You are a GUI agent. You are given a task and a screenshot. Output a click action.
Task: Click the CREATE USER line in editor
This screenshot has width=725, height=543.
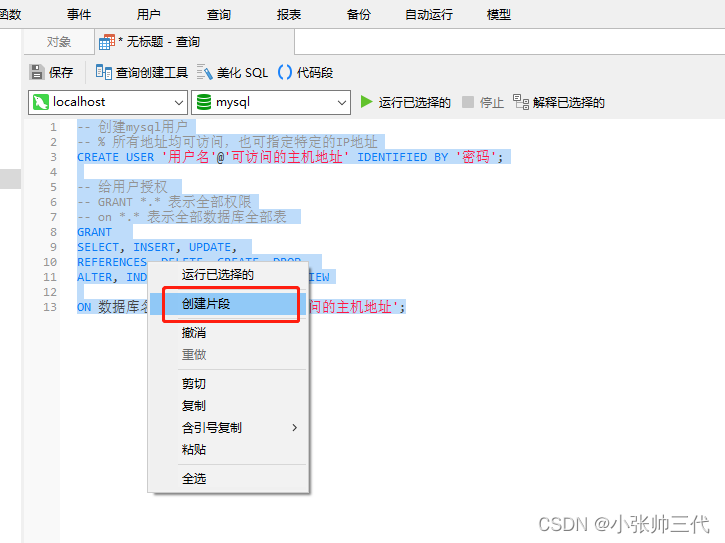point(290,157)
